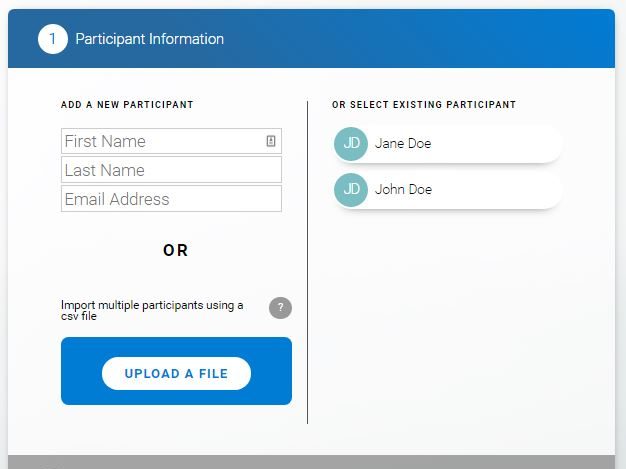Open the question mark help icon
The image size is (626, 469).
[x=280, y=307]
